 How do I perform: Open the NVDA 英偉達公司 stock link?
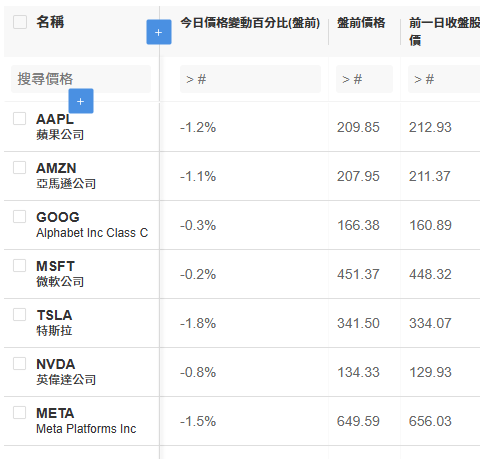pos(66,372)
